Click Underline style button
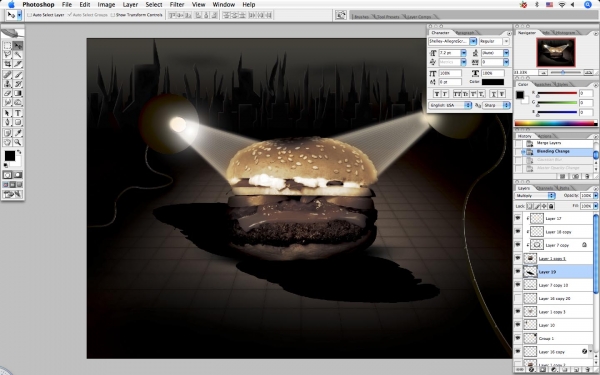Screen dimensions: 600x375 493,94
